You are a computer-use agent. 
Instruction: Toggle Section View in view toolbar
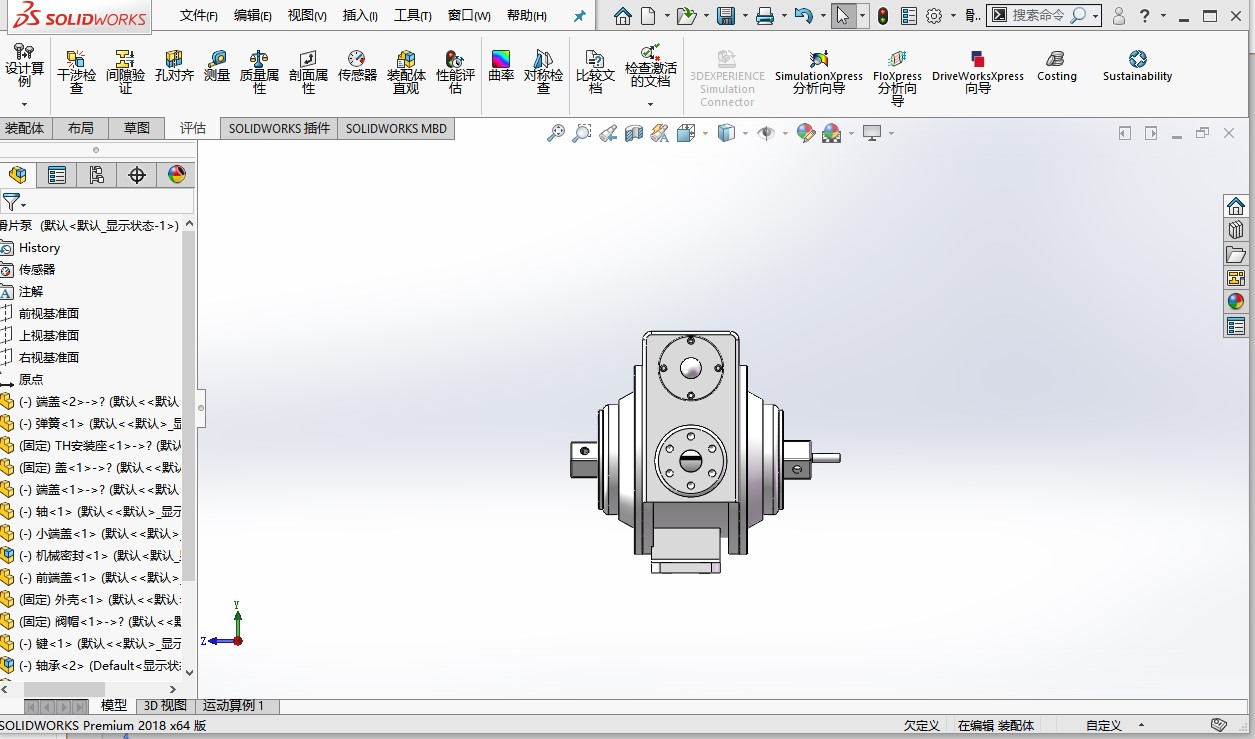[633, 133]
